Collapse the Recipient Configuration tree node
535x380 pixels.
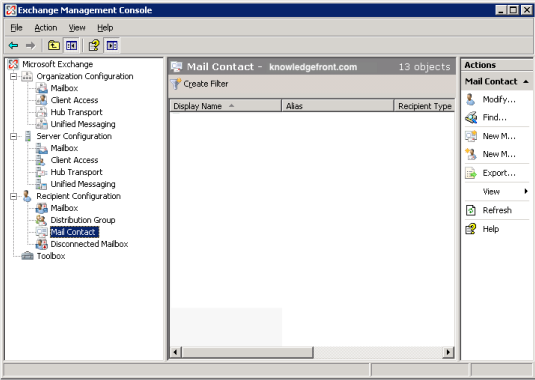click(x=13, y=196)
